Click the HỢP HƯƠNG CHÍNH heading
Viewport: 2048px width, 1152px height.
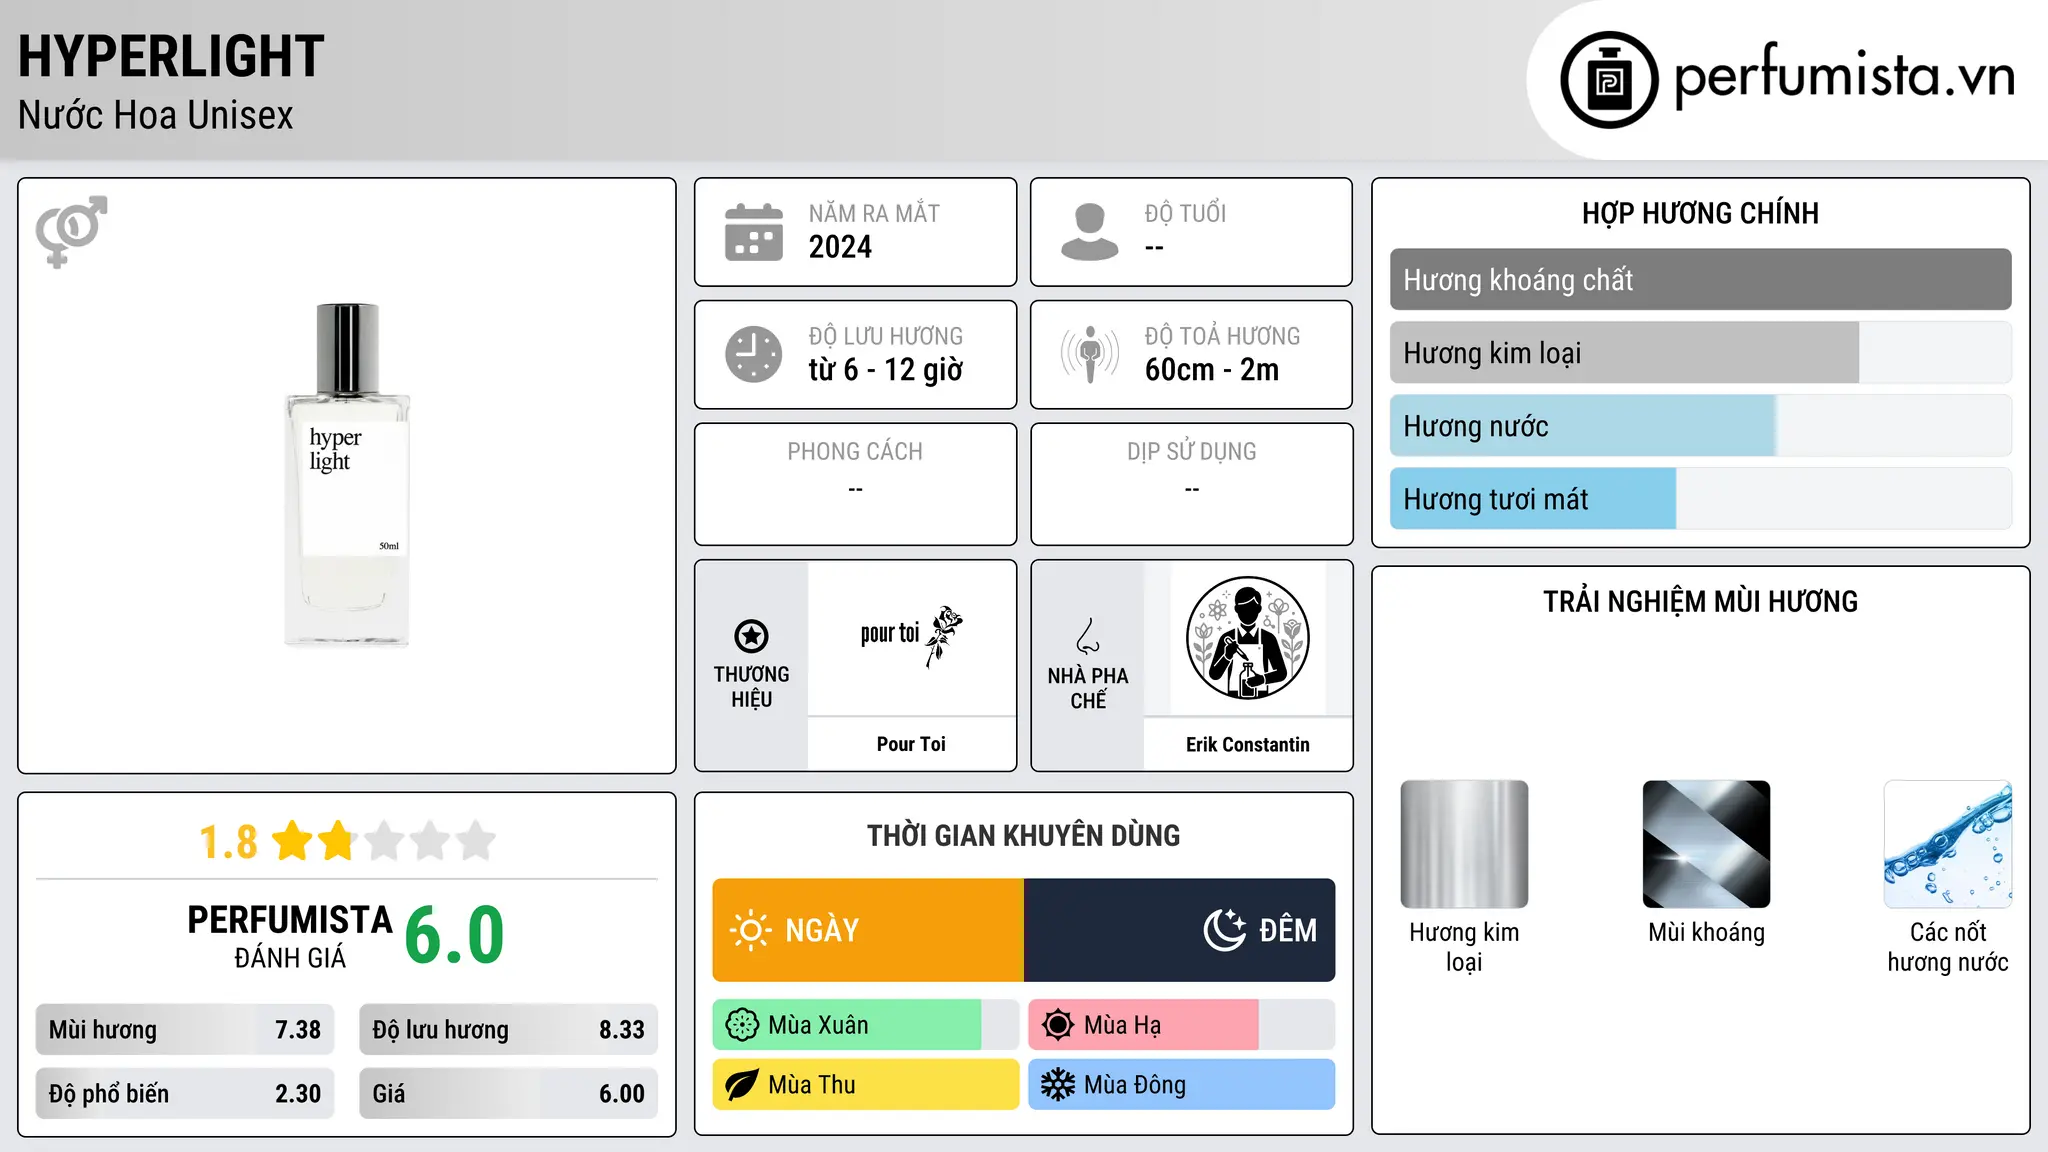(1700, 213)
